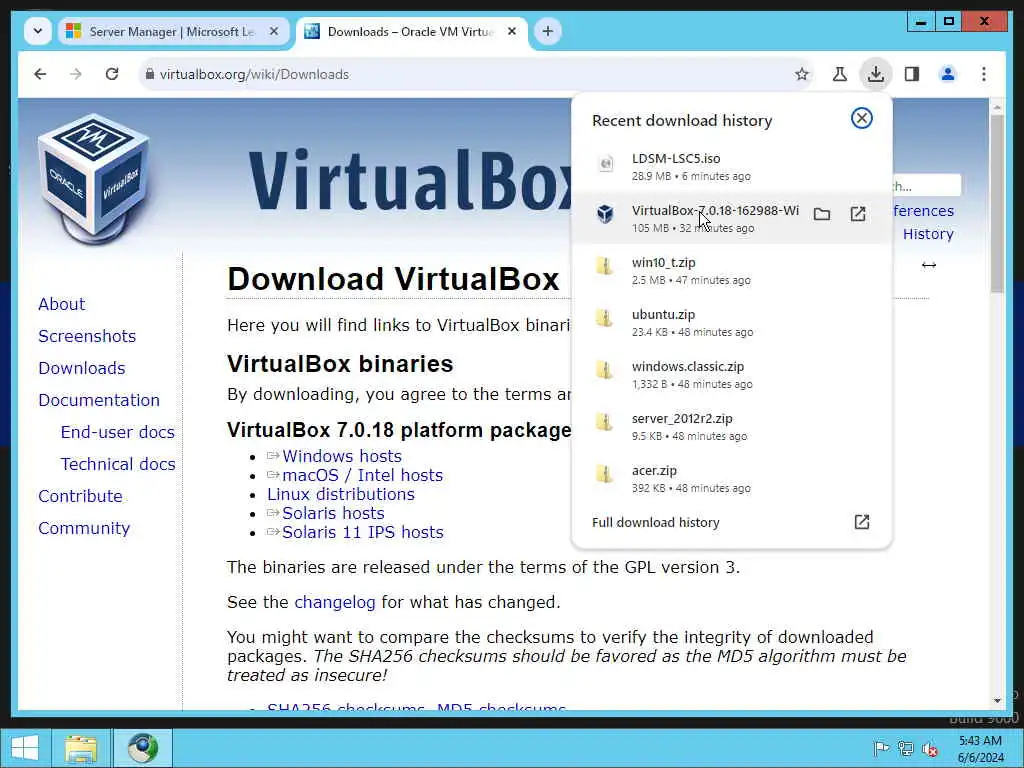Screen dimensions: 1024x768
Task: Click the win10_t.zip archive icon
Action: (605, 266)
